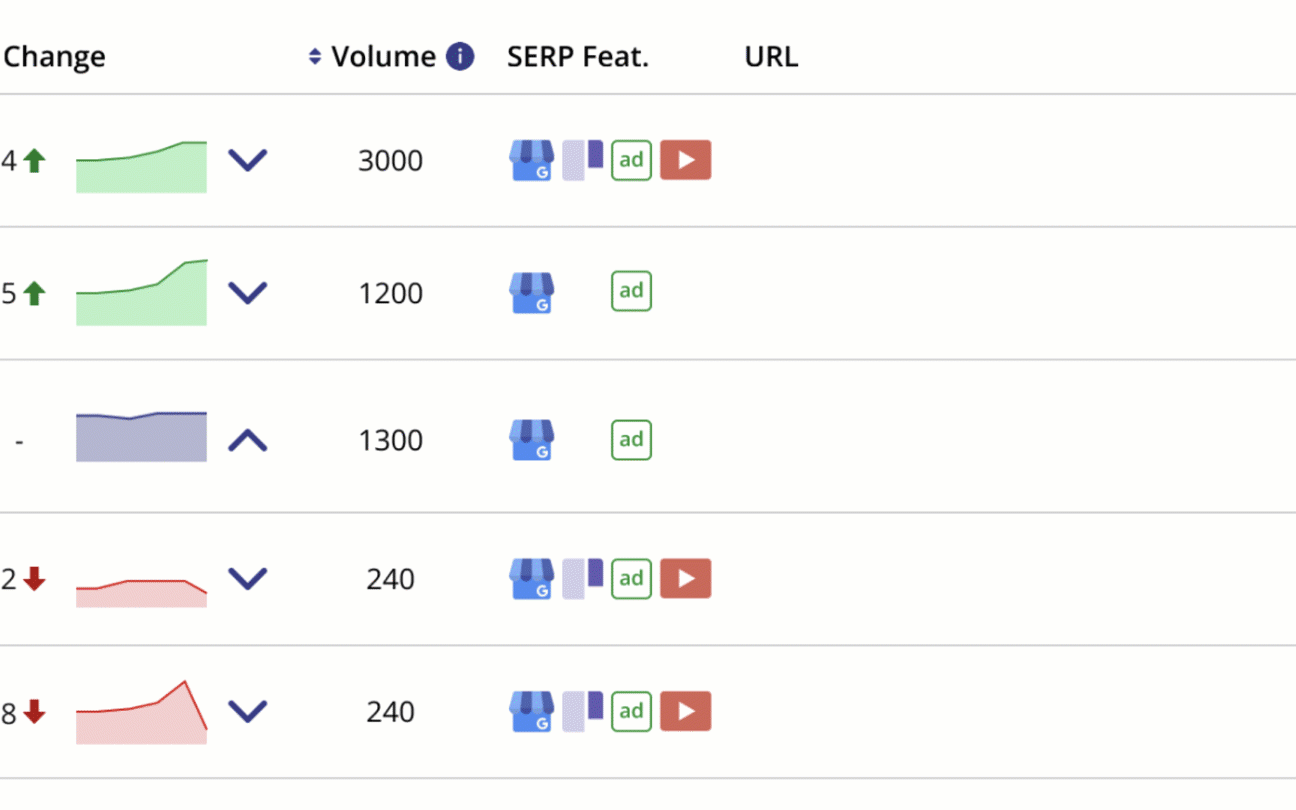
Task: Click the sitelinks feature icon in the 3000 row
Action: click(581, 160)
